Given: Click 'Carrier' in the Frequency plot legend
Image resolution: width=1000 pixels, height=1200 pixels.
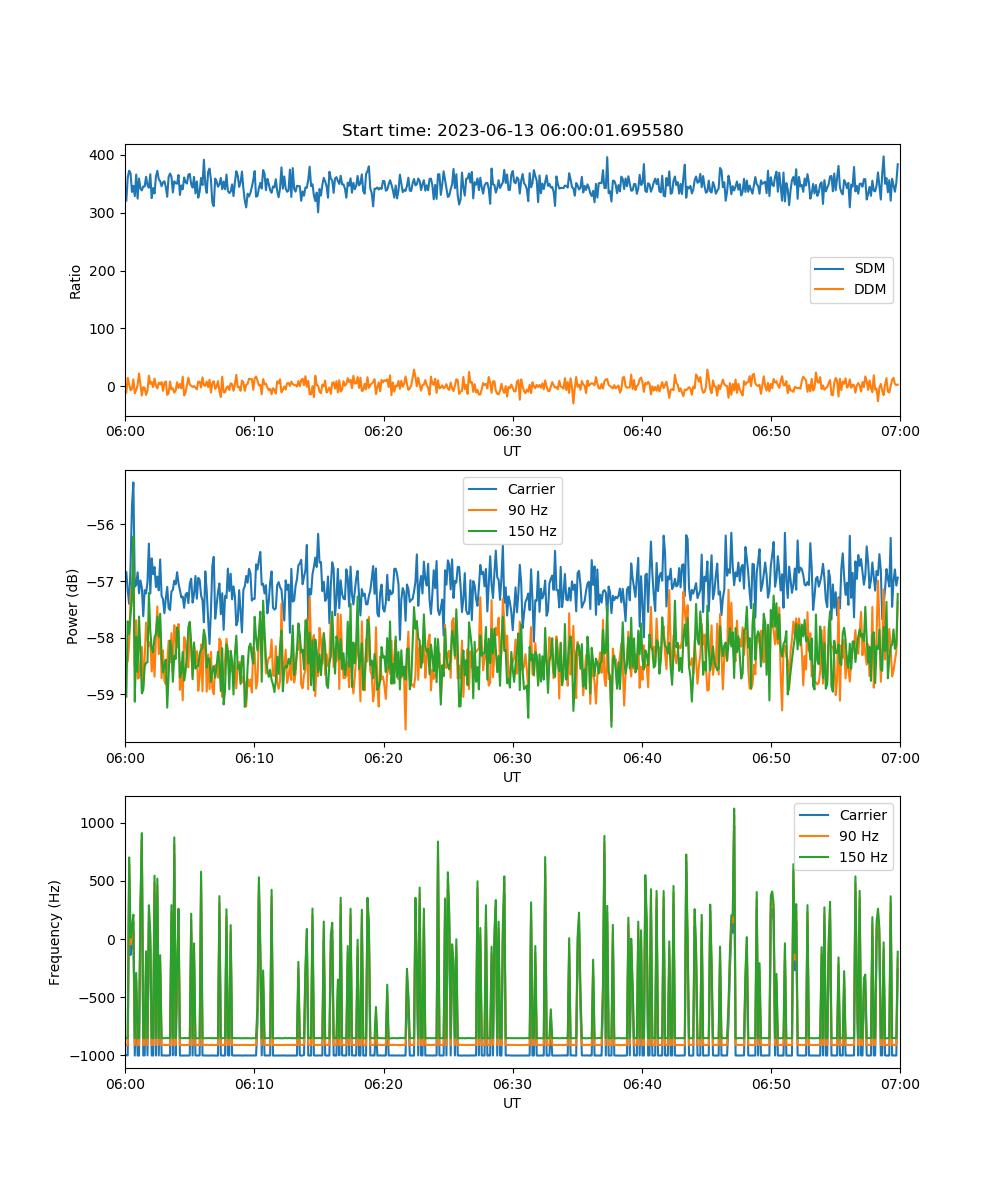Looking at the screenshot, I should point(862,815).
